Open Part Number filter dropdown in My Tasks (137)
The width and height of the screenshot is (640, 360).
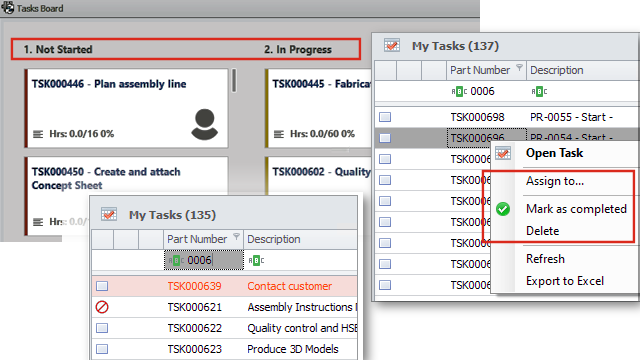(519, 67)
